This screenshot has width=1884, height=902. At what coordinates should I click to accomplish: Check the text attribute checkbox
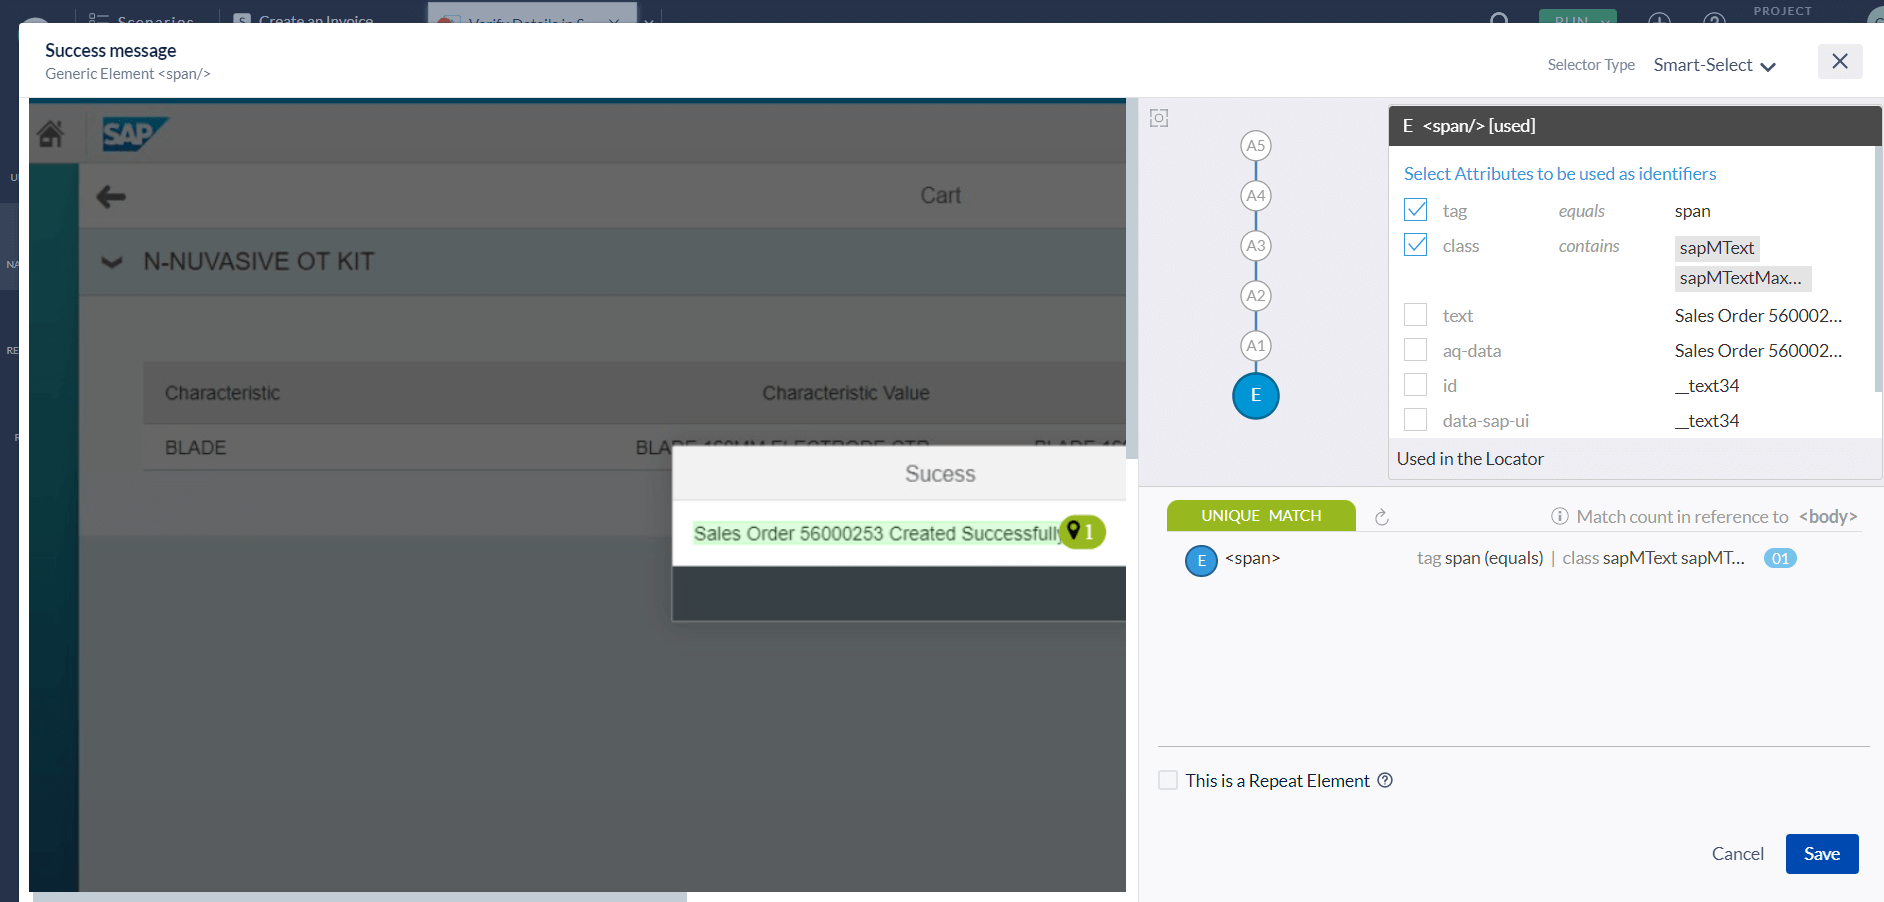pyautogui.click(x=1416, y=315)
